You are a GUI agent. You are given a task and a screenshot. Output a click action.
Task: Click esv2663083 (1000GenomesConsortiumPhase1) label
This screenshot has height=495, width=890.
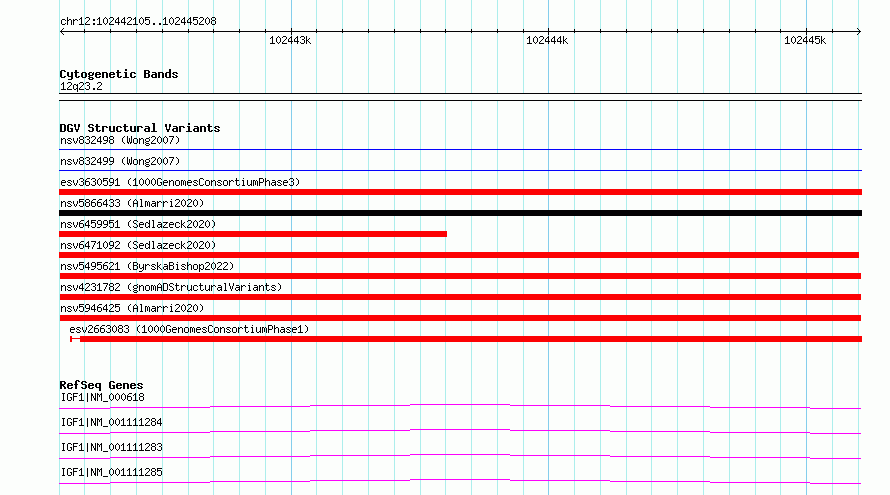pos(189,329)
